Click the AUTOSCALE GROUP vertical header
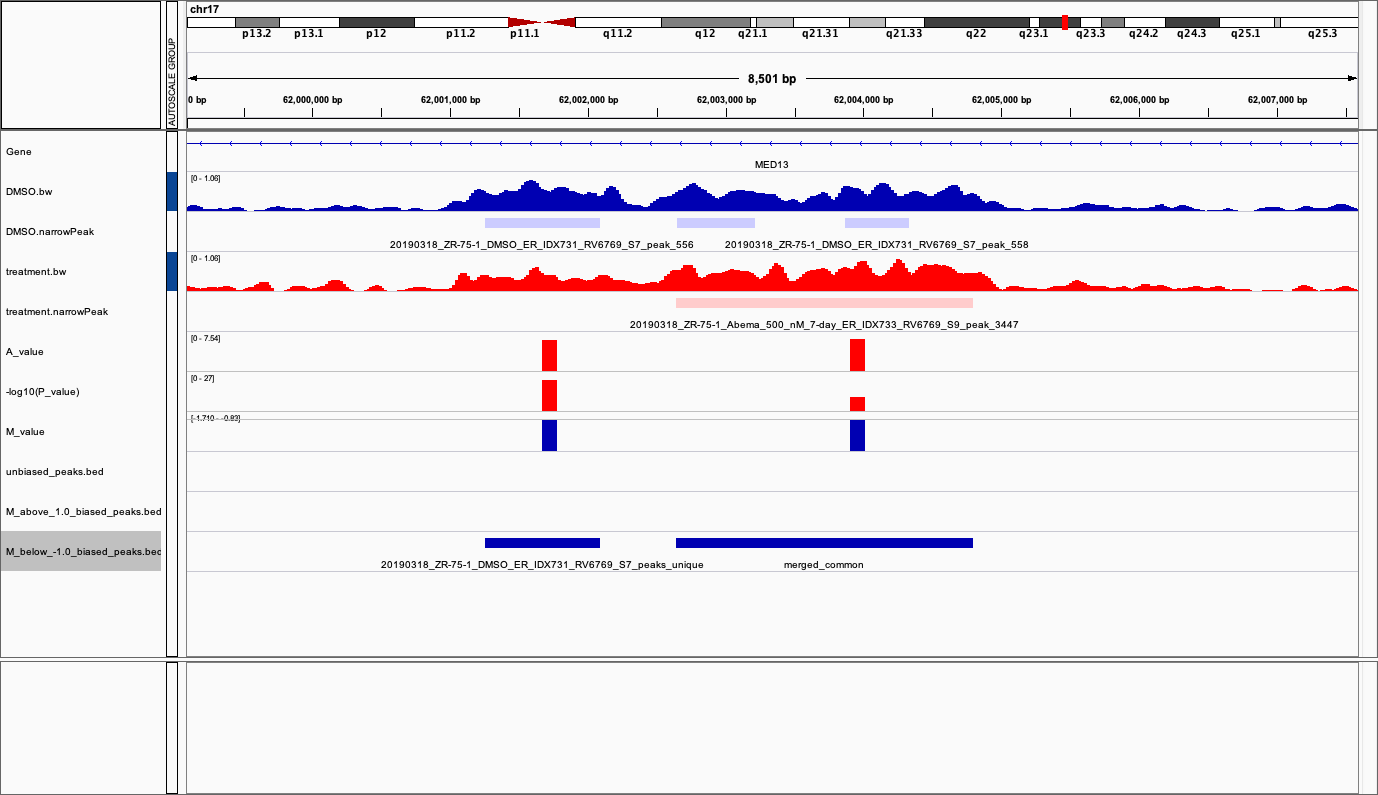1378x795 pixels. point(172,82)
